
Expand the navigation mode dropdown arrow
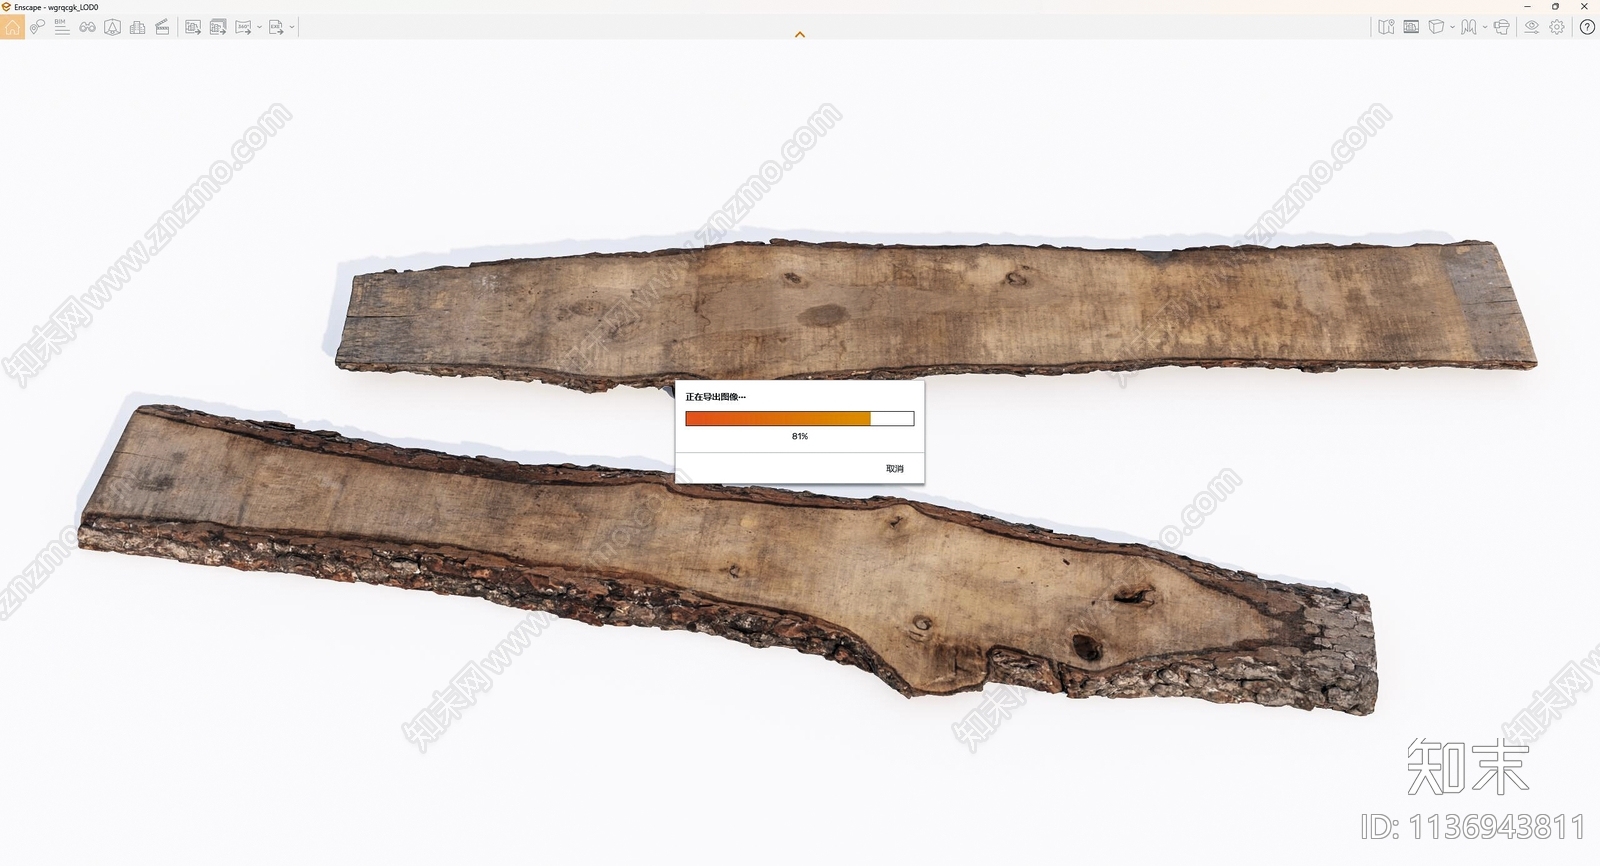click(1485, 27)
